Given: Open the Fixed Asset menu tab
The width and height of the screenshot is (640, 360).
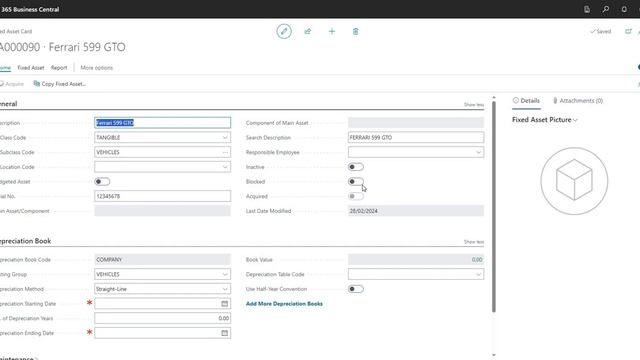Looking at the screenshot, I should (31, 68).
